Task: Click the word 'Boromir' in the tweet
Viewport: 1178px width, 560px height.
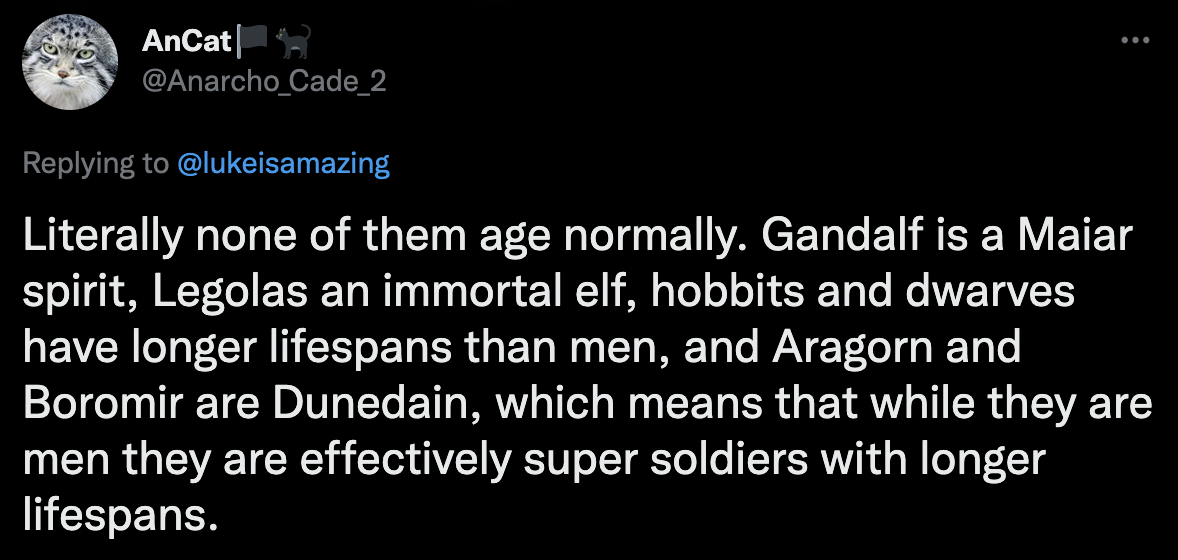Action: pos(103,402)
